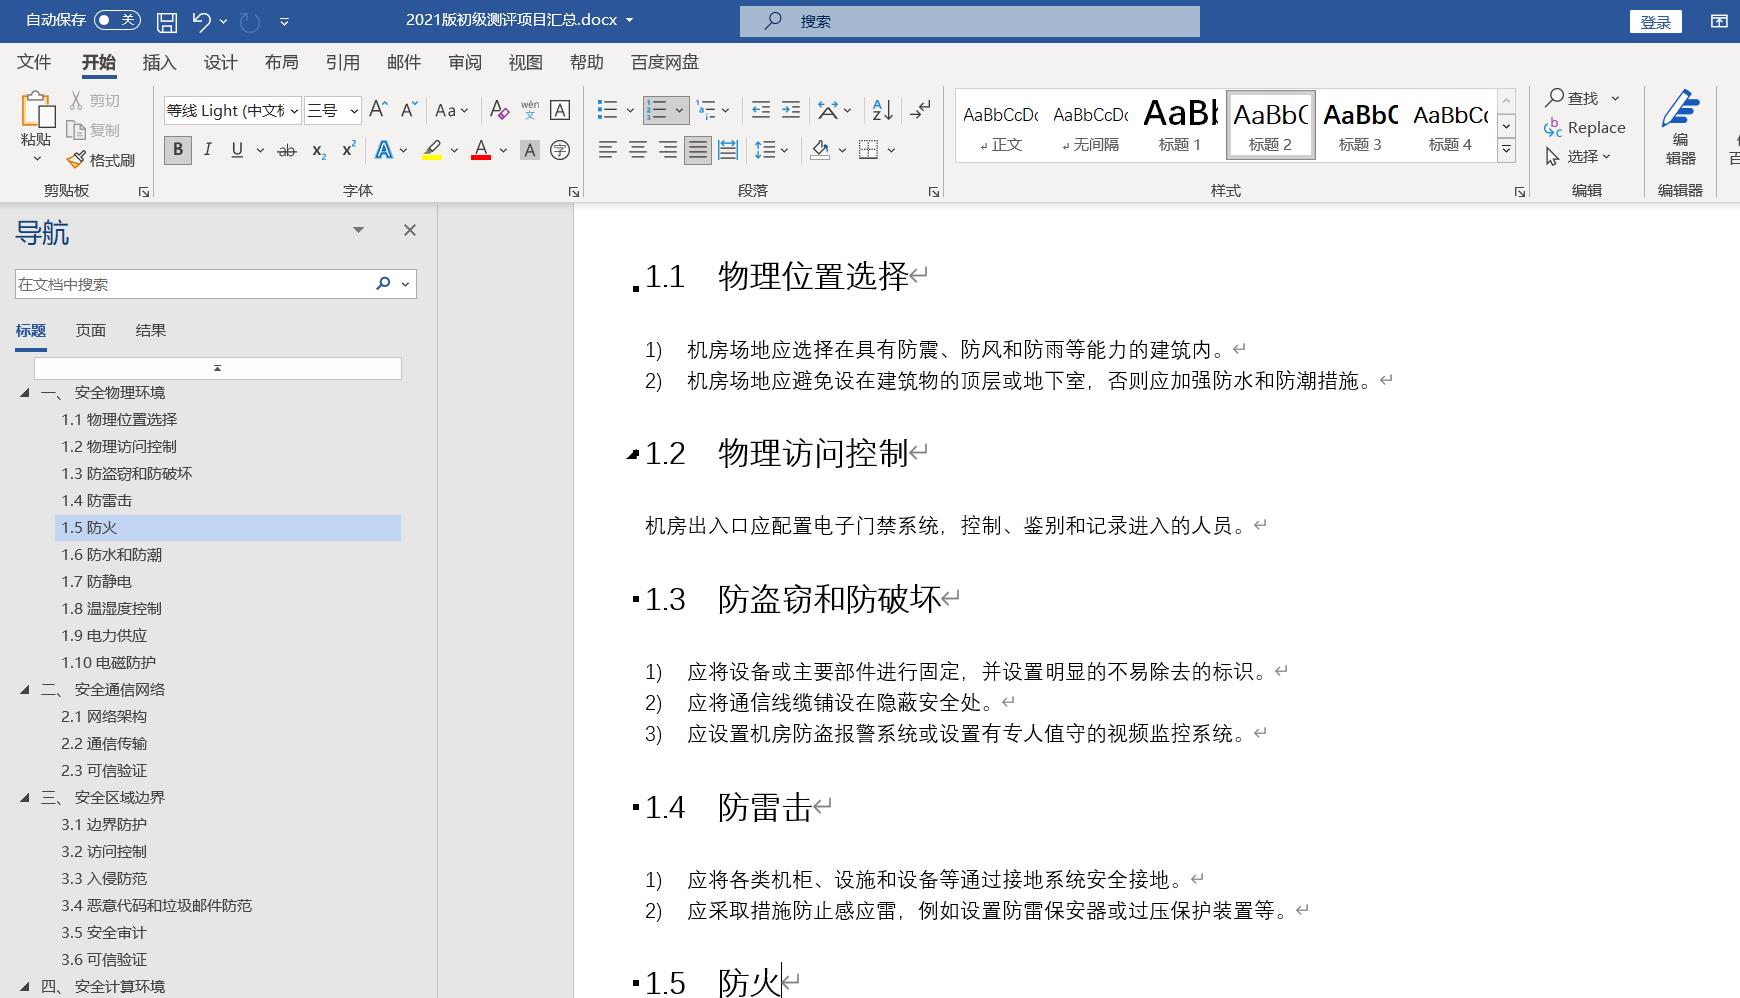Switch to the 布局 ribbon tab

click(281, 62)
